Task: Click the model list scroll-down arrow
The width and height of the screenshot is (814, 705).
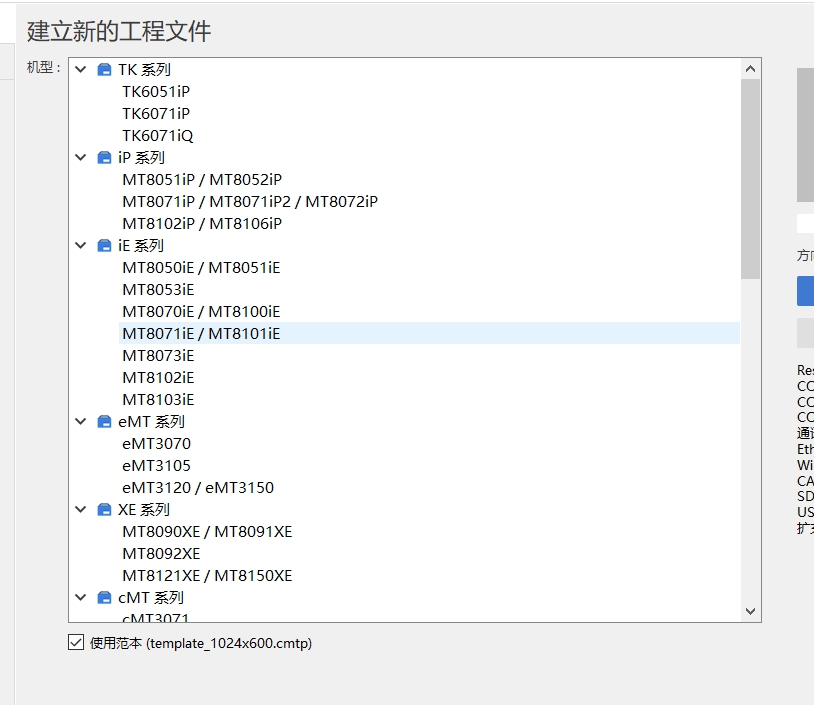Action: [750, 611]
